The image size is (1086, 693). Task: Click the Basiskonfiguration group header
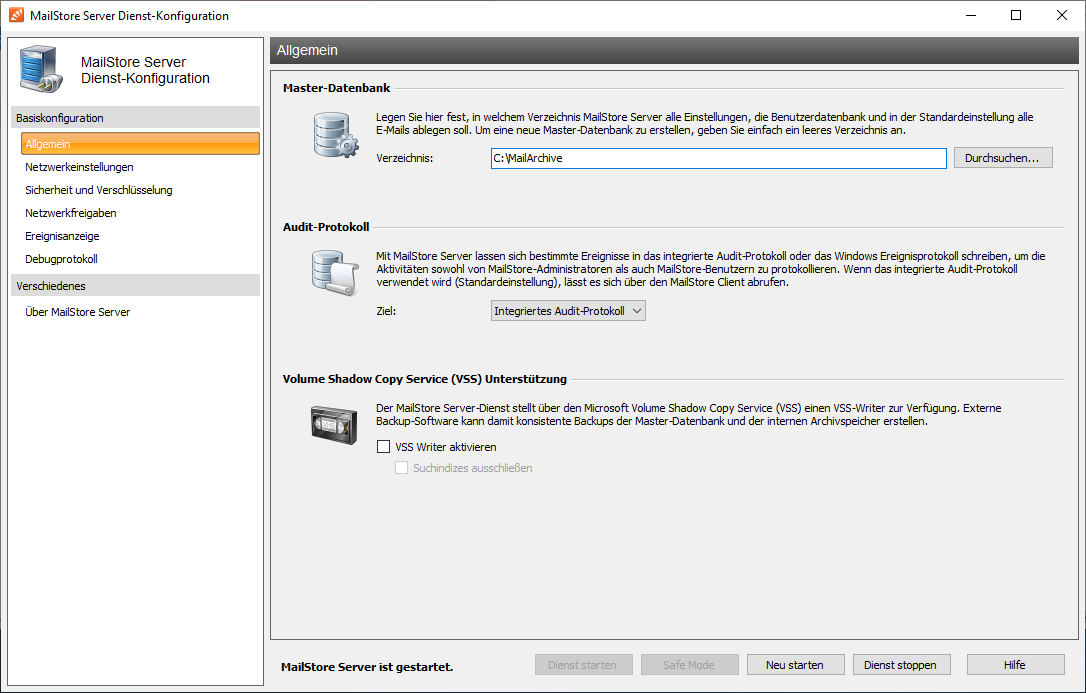(135, 118)
